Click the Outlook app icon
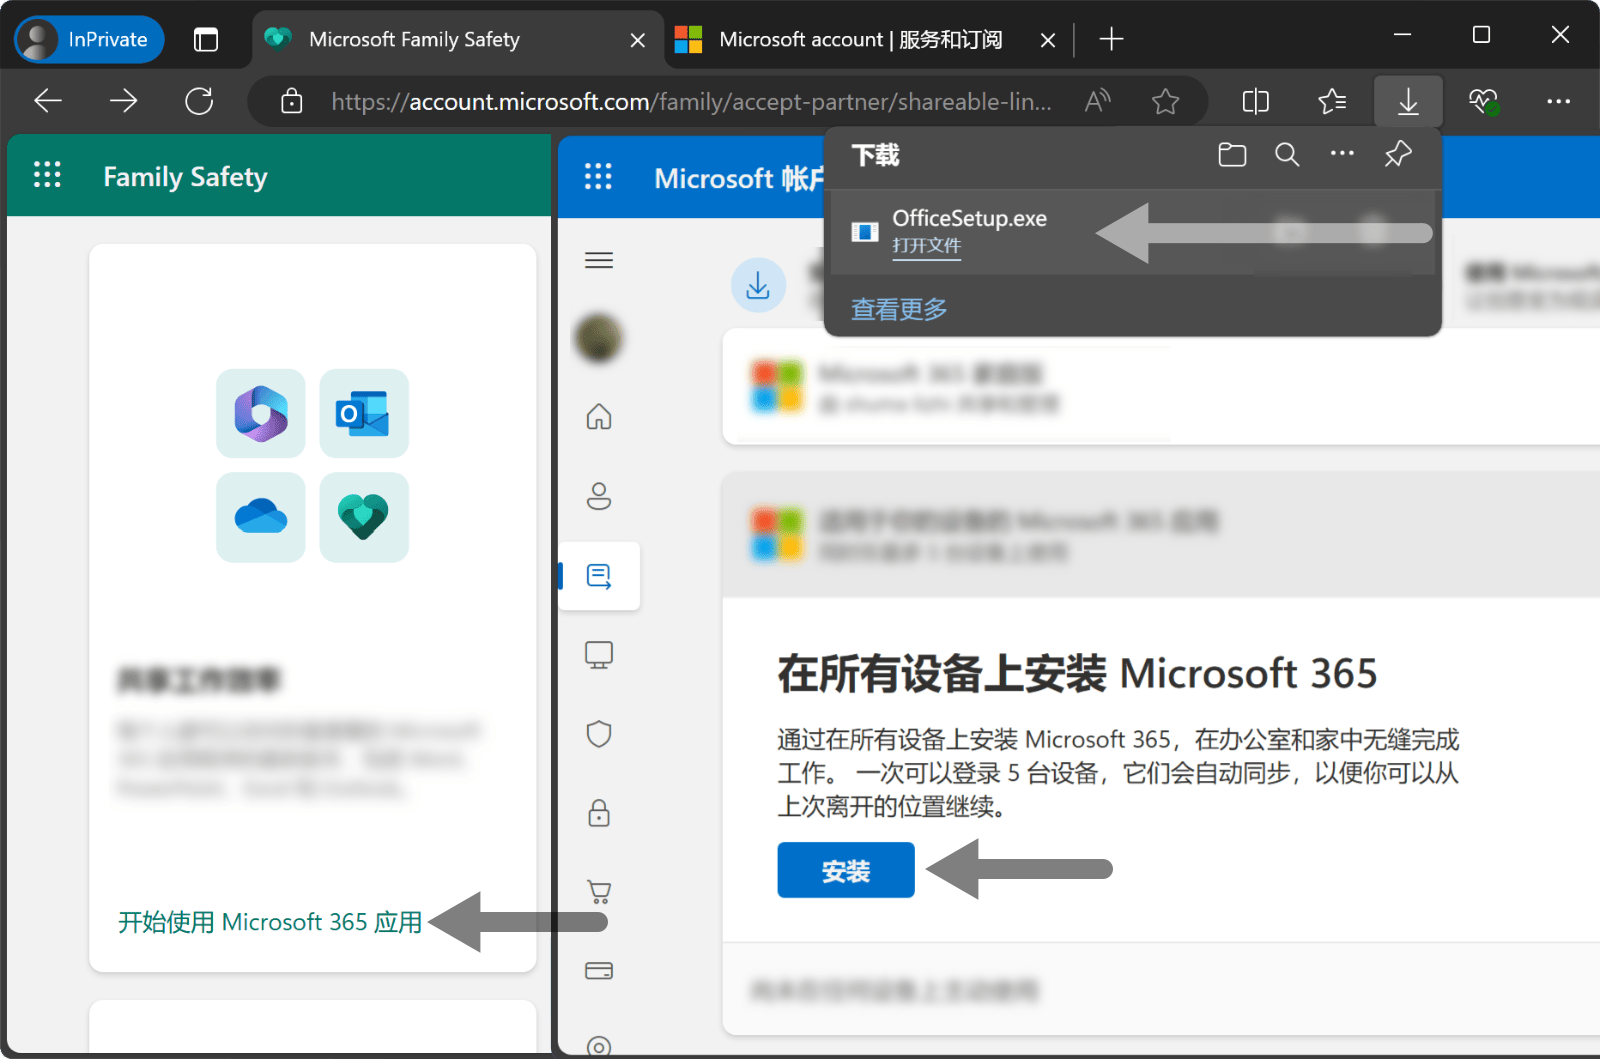The image size is (1600, 1059). [x=364, y=413]
